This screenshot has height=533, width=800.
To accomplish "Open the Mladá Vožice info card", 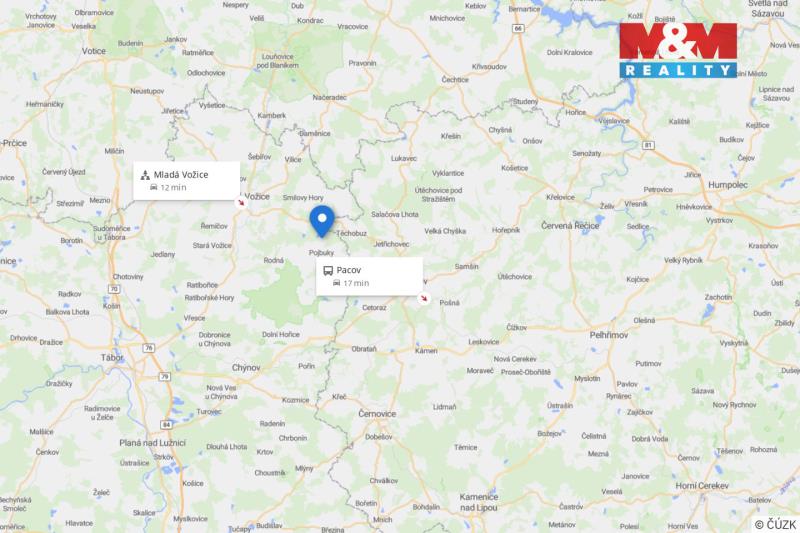I will (x=186, y=181).
